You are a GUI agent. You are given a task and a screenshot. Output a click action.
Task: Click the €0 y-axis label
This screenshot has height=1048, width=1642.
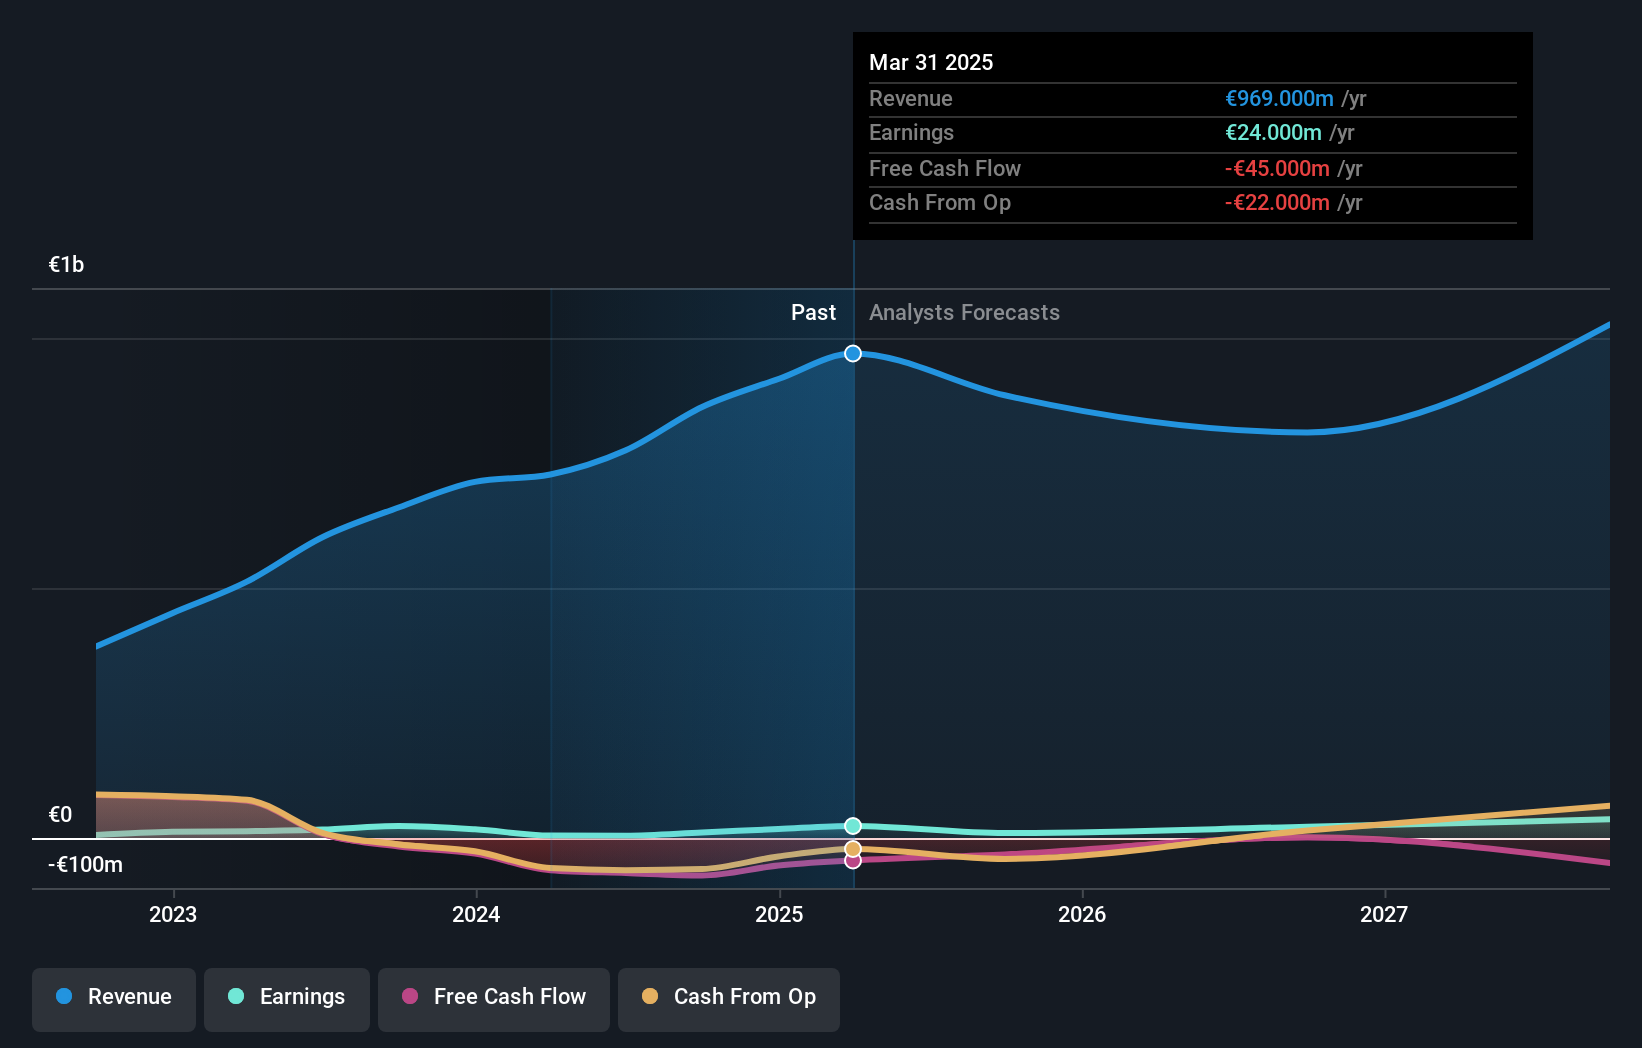click(x=60, y=814)
